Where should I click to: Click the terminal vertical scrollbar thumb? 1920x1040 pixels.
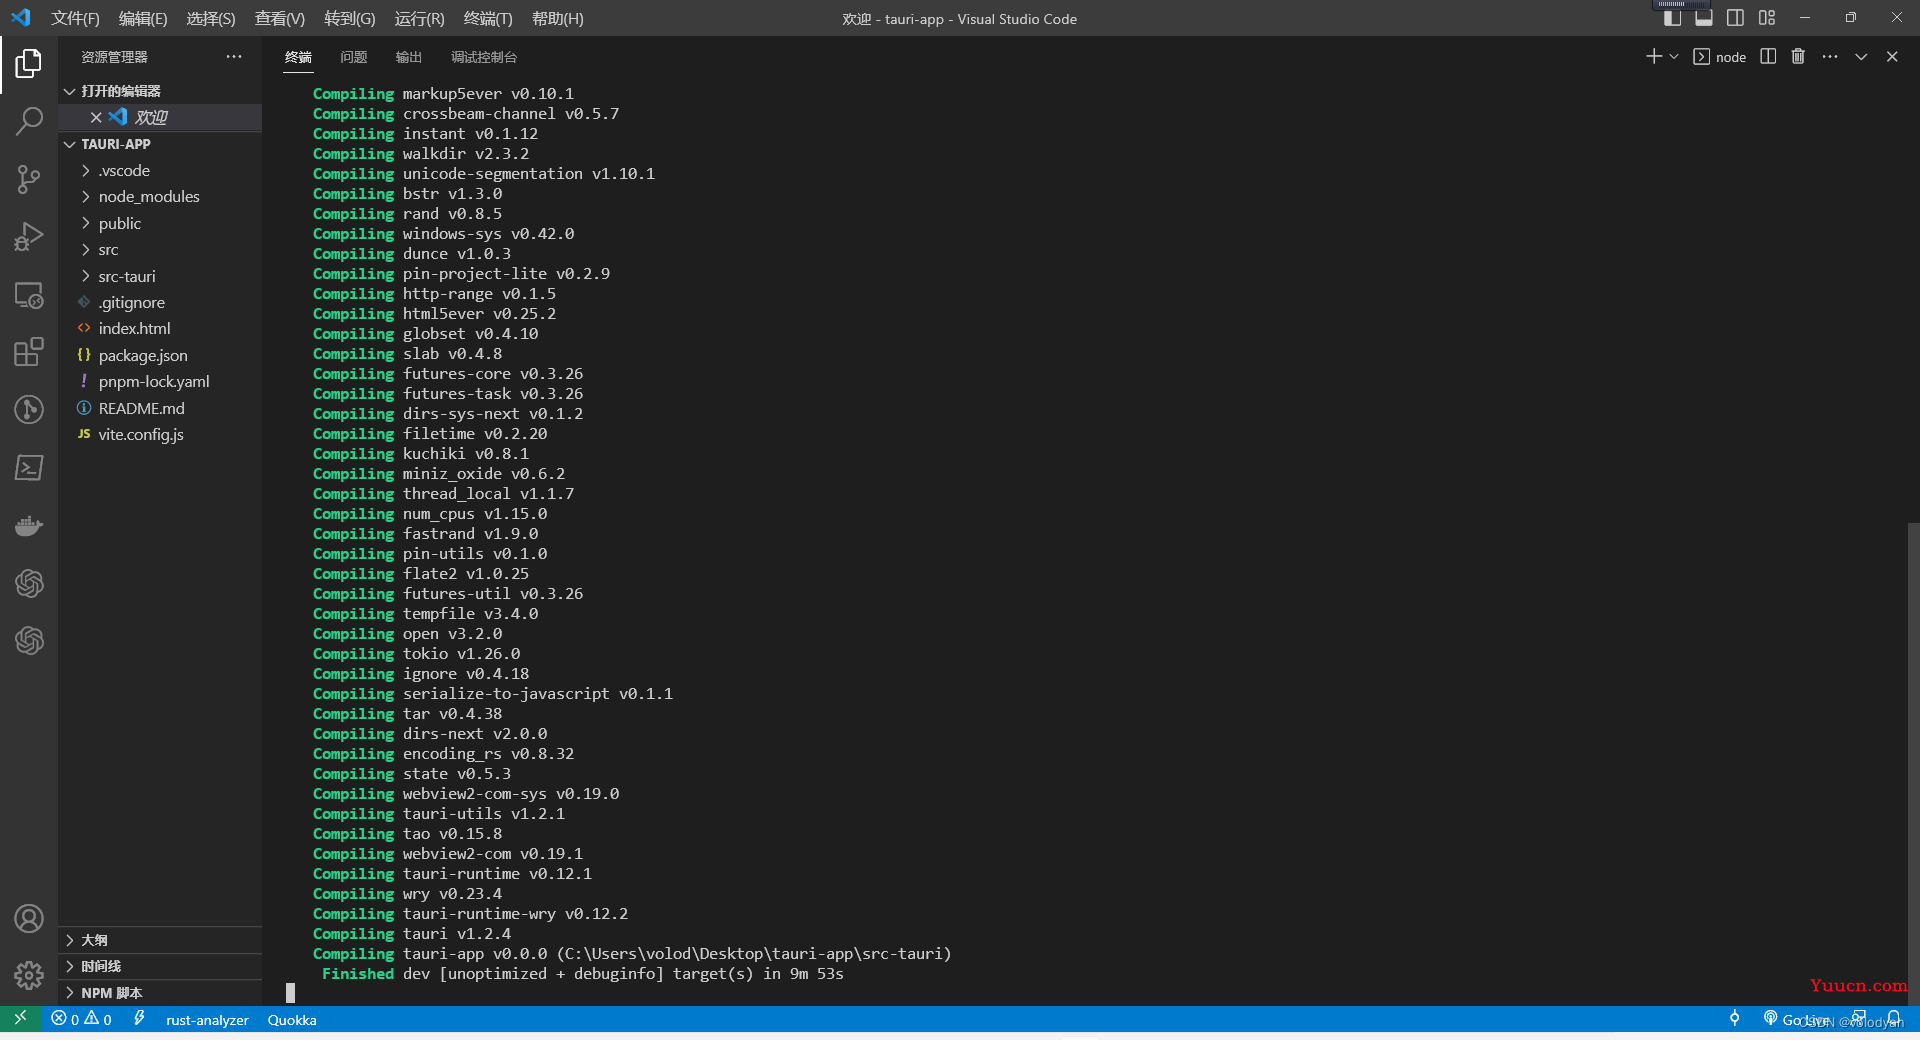[1913, 762]
